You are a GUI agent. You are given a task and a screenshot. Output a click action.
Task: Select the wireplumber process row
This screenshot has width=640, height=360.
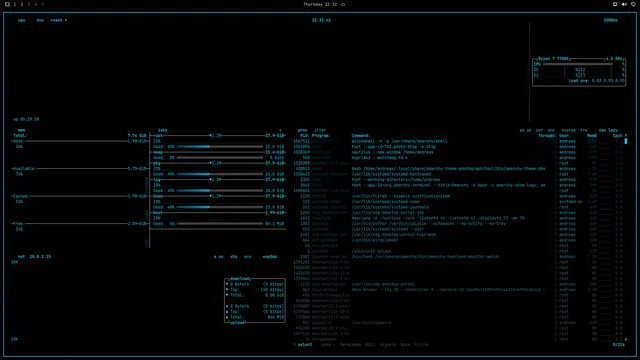(x=458, y=240)
